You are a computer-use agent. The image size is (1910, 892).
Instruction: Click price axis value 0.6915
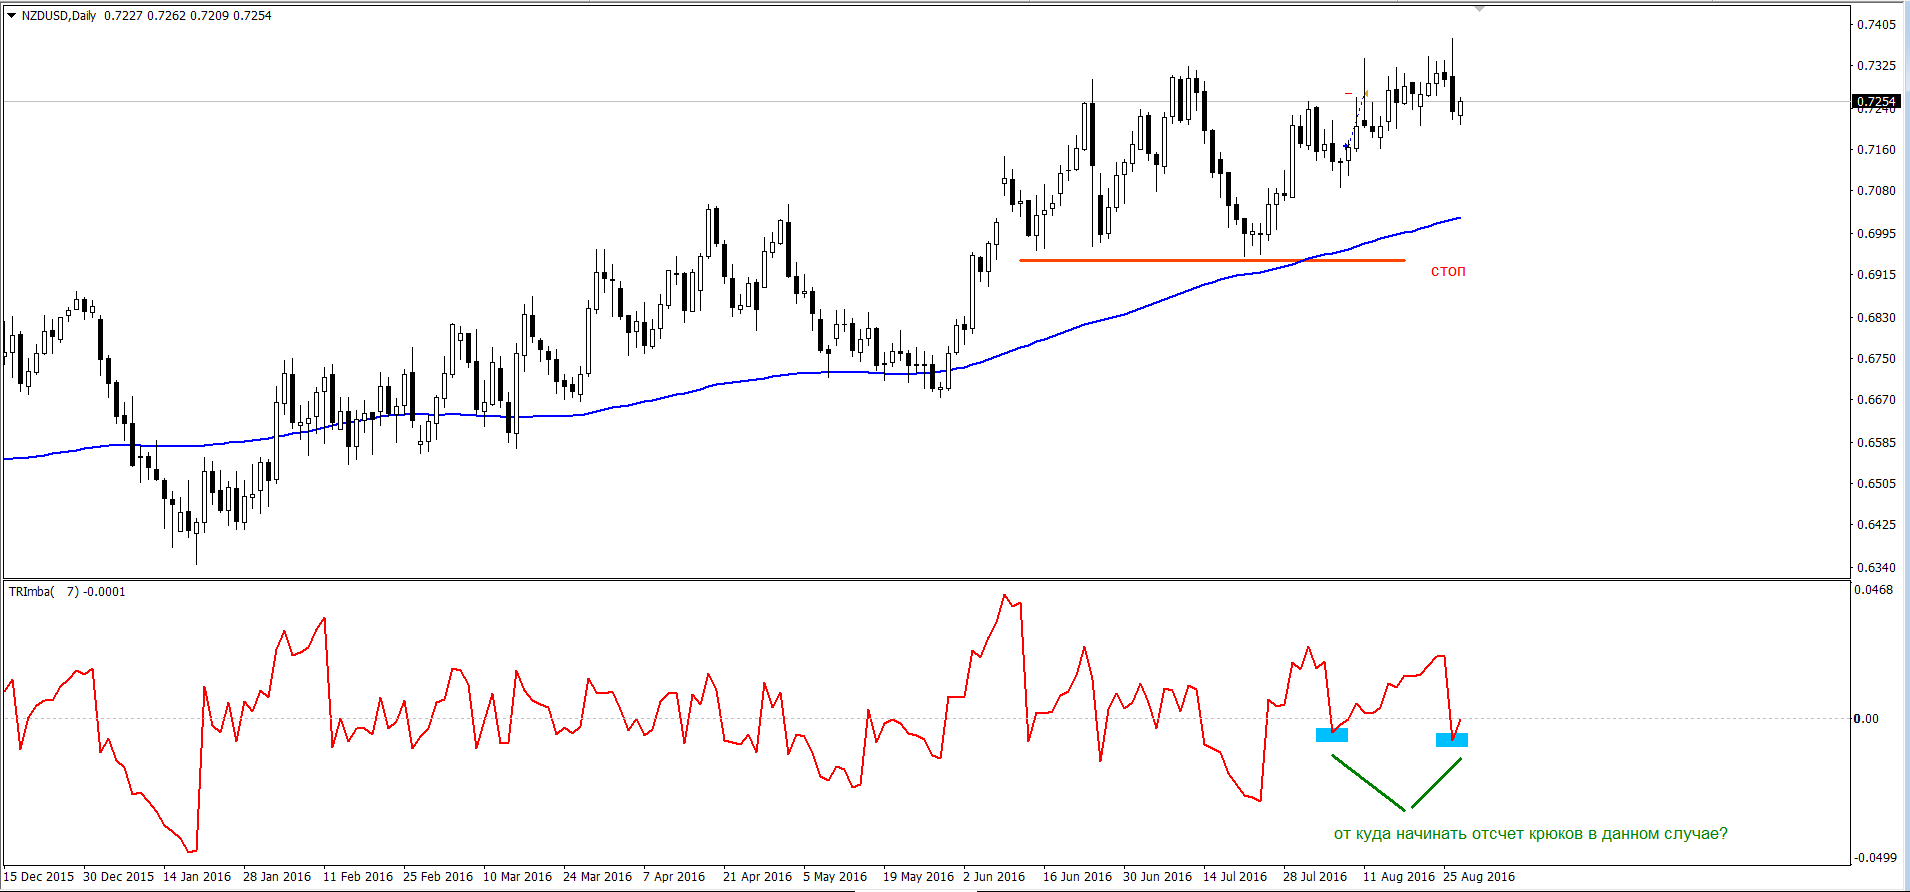pyautogui.click(x=1876, y=274)
